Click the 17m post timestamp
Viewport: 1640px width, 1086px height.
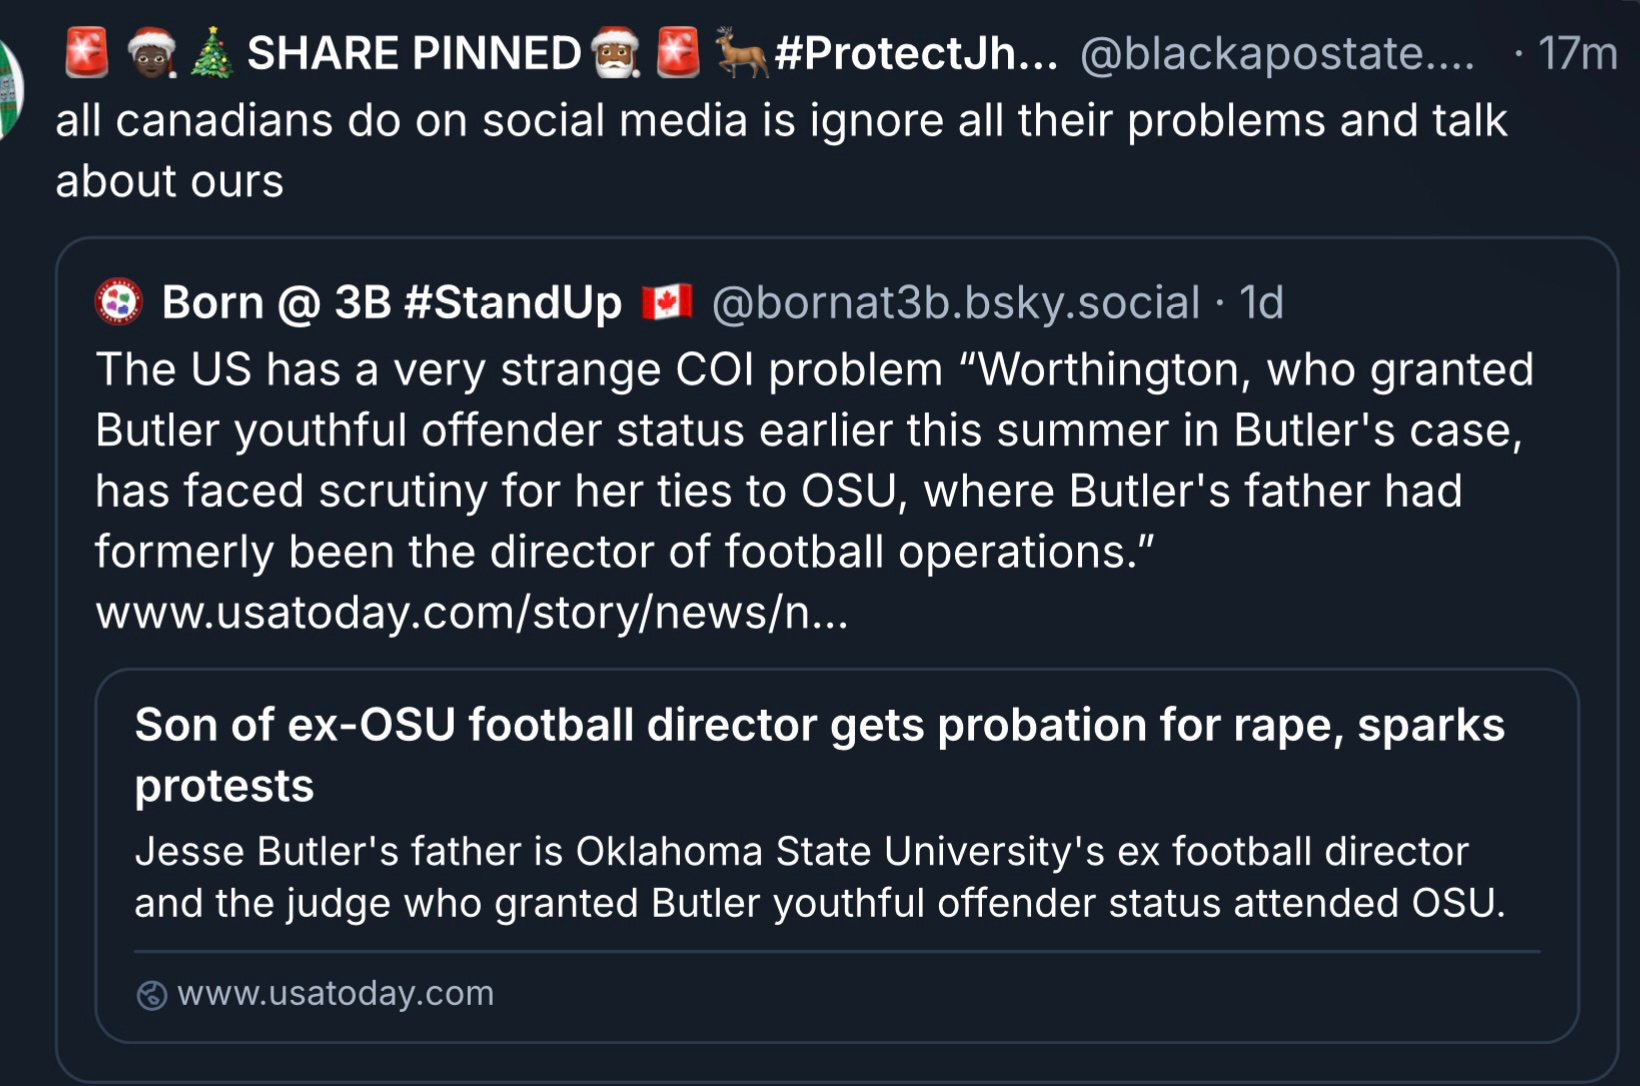(x=1577, y=53)
